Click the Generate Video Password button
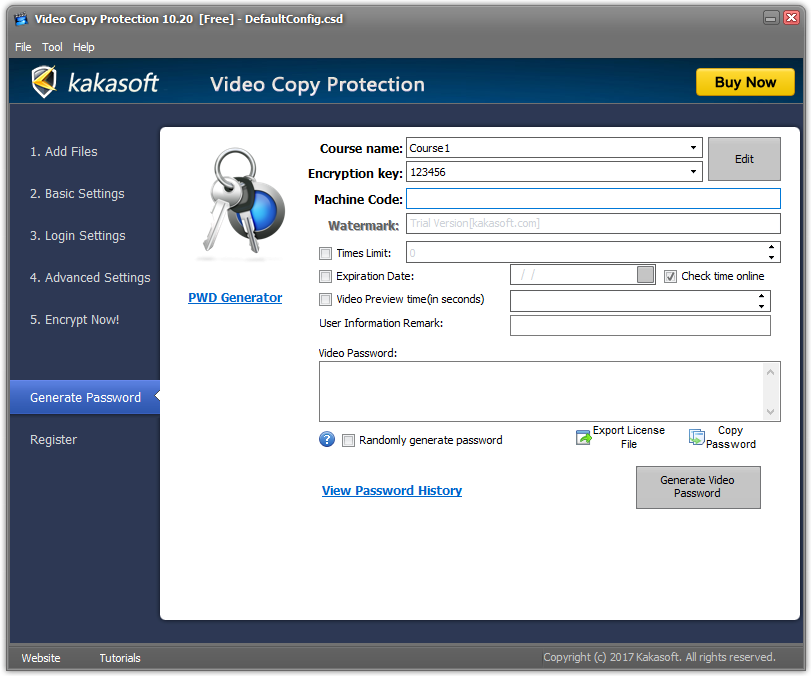The width and height of the screenshot is (811, 676). [698, 487]
